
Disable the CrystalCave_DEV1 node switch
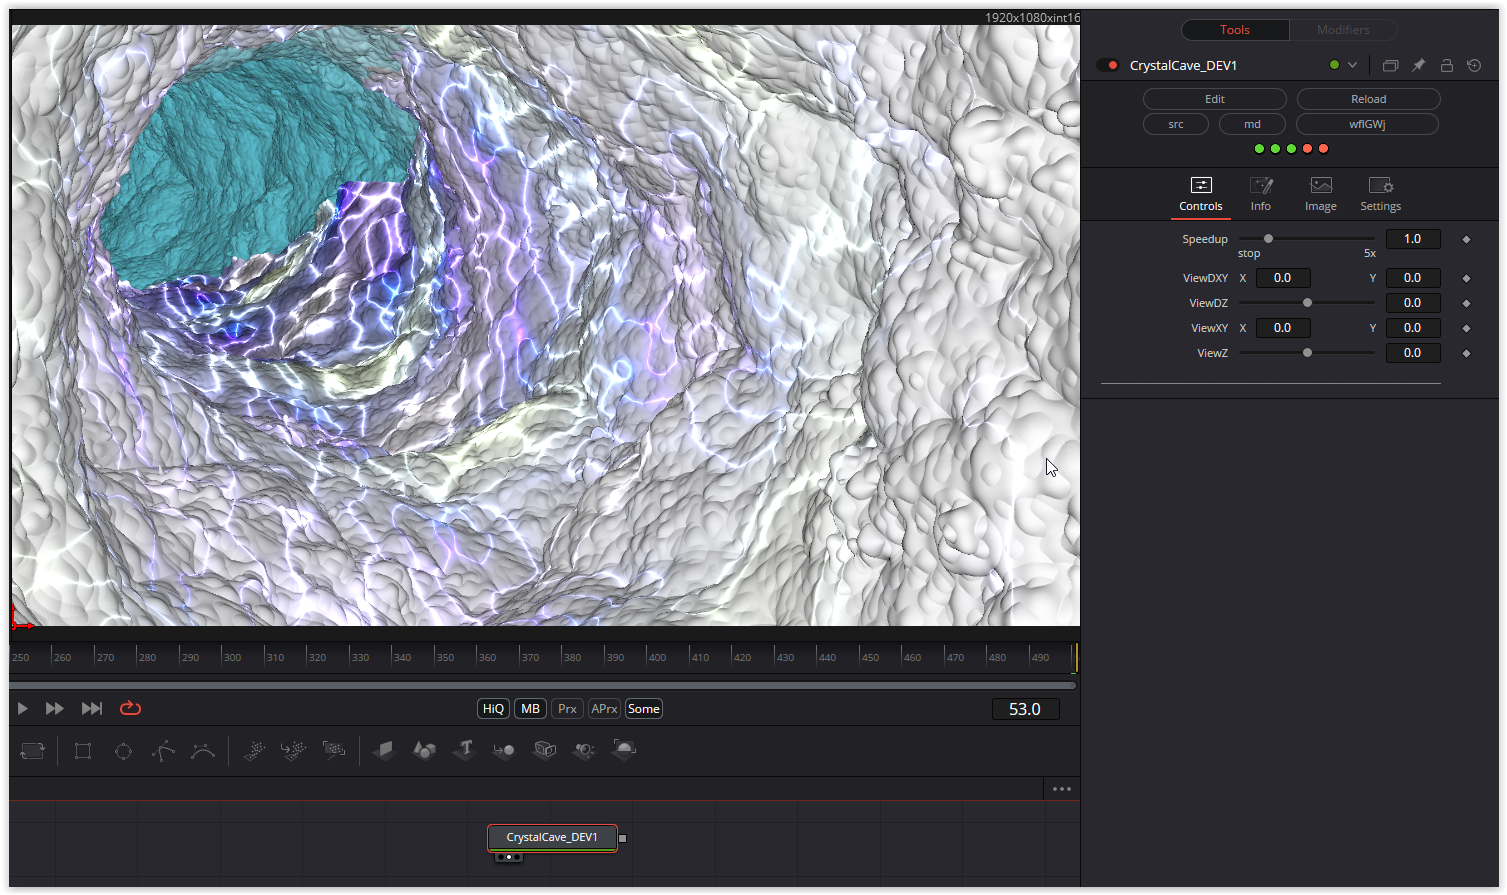(1108, 65)
